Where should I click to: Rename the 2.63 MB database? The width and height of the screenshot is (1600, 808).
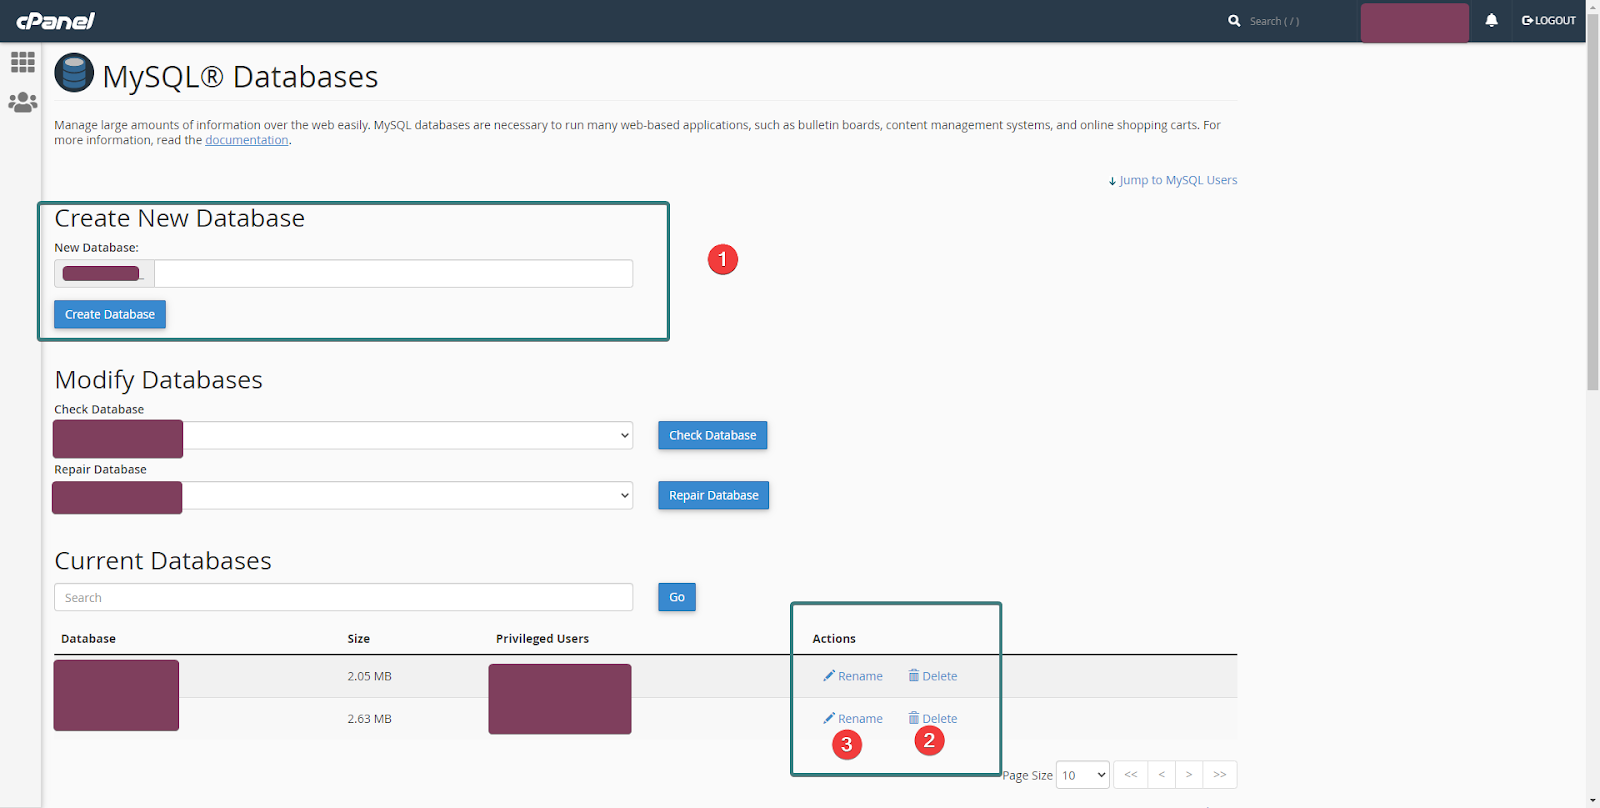853,719
